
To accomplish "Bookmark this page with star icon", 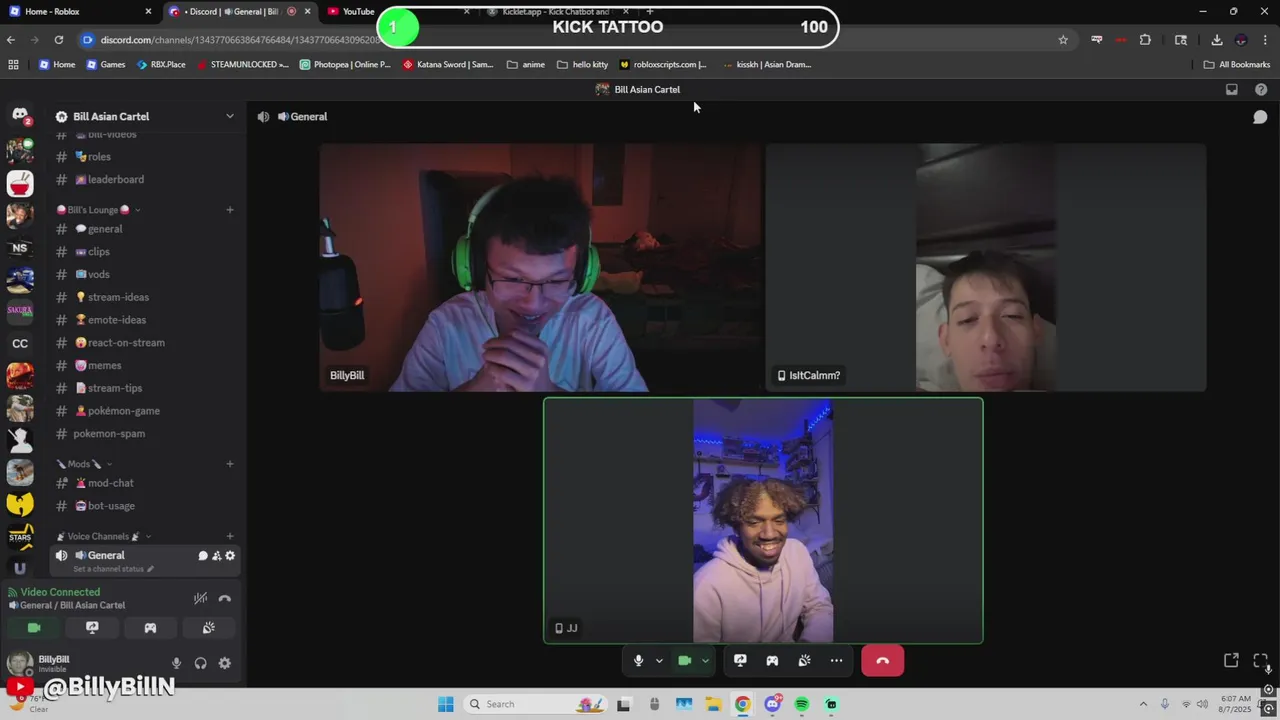I will (x=1063, y=40).
